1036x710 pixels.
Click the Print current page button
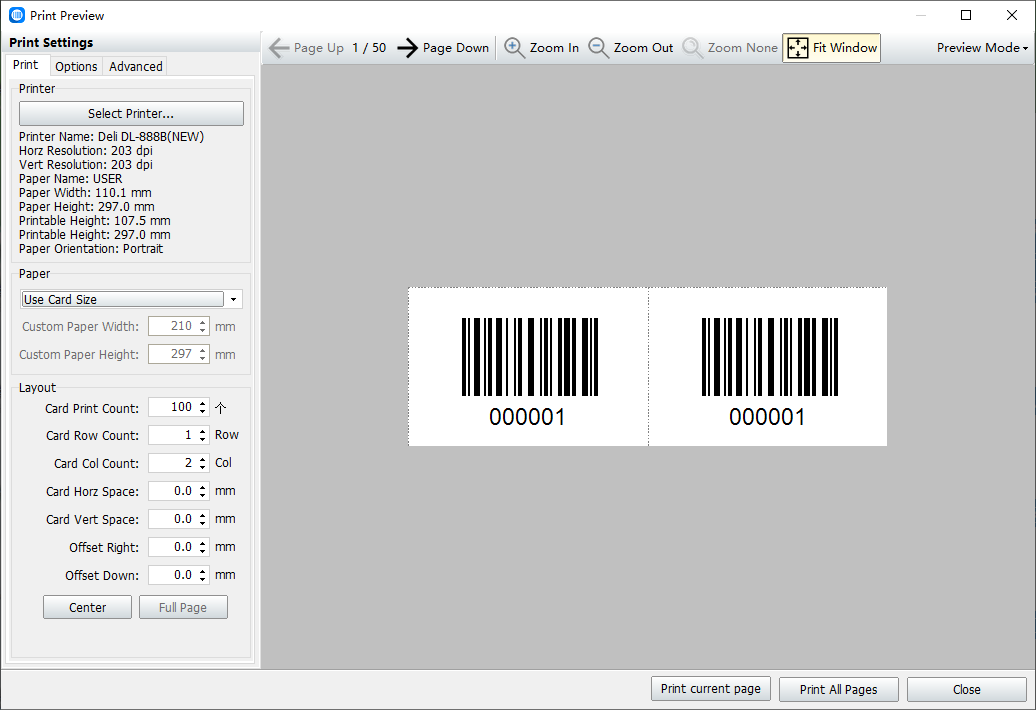click(x=711, y=689)
